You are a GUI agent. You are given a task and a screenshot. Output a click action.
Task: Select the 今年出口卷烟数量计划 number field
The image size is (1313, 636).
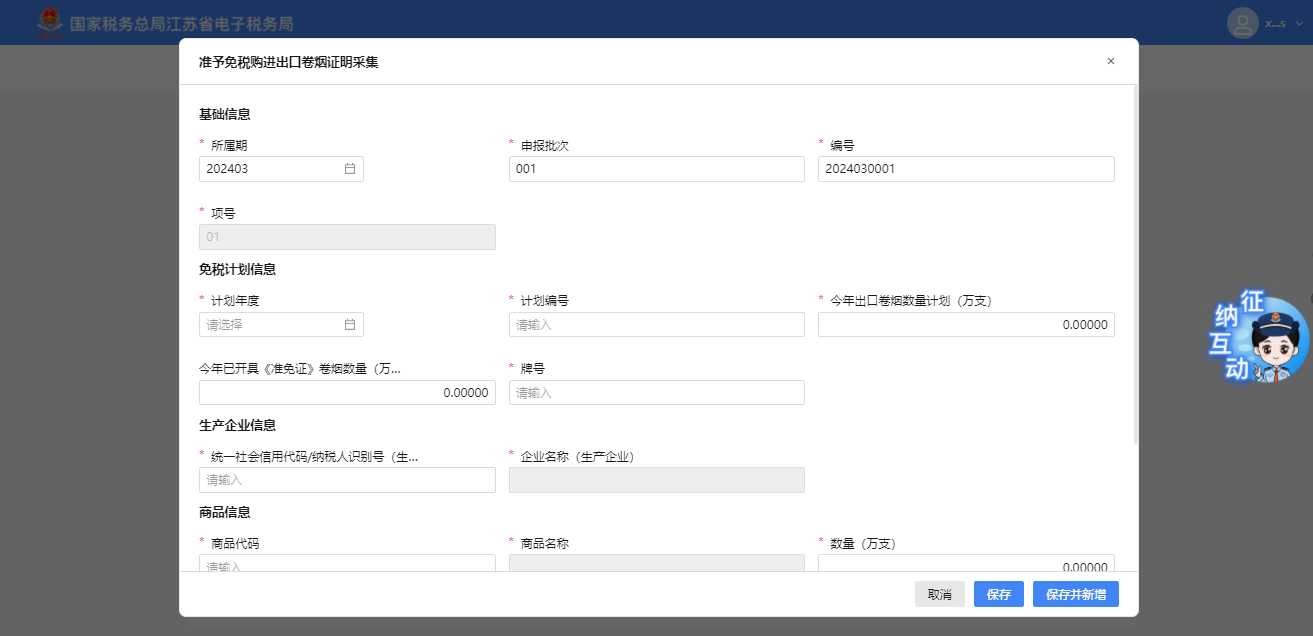point(965,325)
